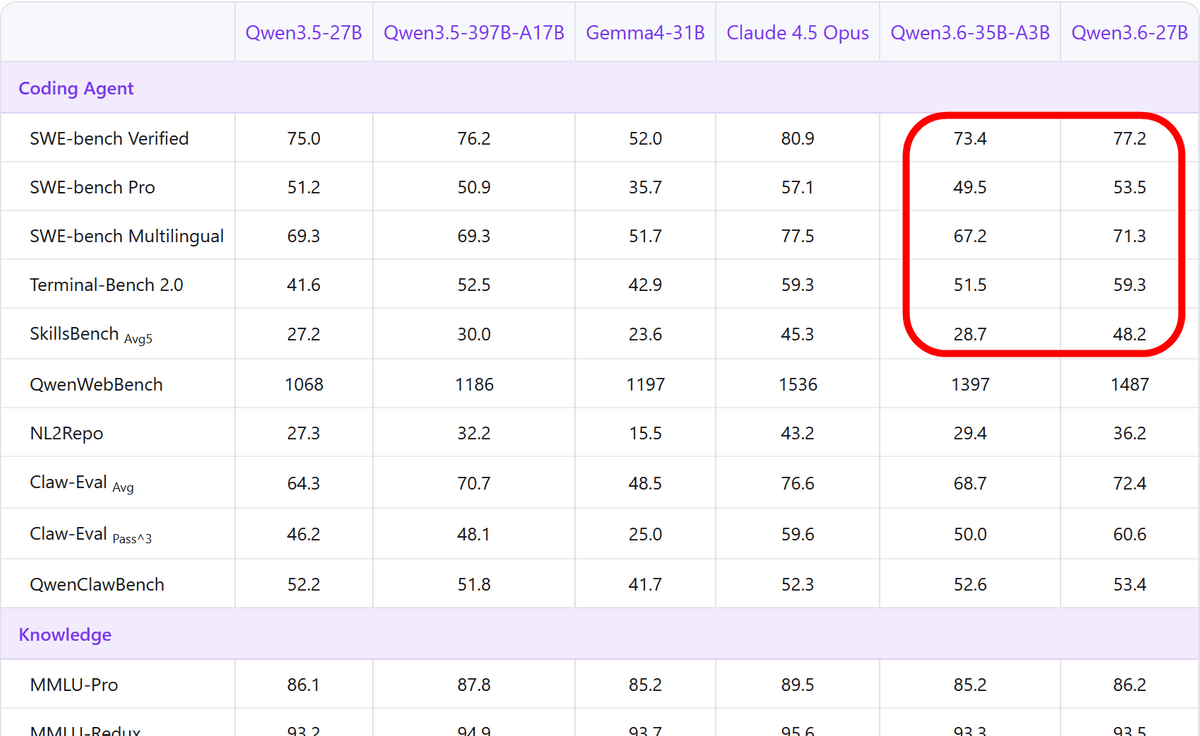
Task: Select the SWE-bench Verified row label
Action: 109,139
